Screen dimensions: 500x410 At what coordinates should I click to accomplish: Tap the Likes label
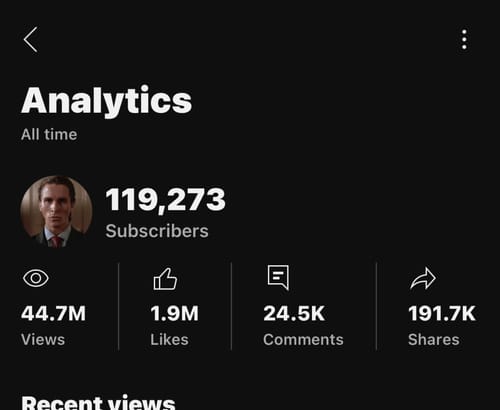(169, 340)
